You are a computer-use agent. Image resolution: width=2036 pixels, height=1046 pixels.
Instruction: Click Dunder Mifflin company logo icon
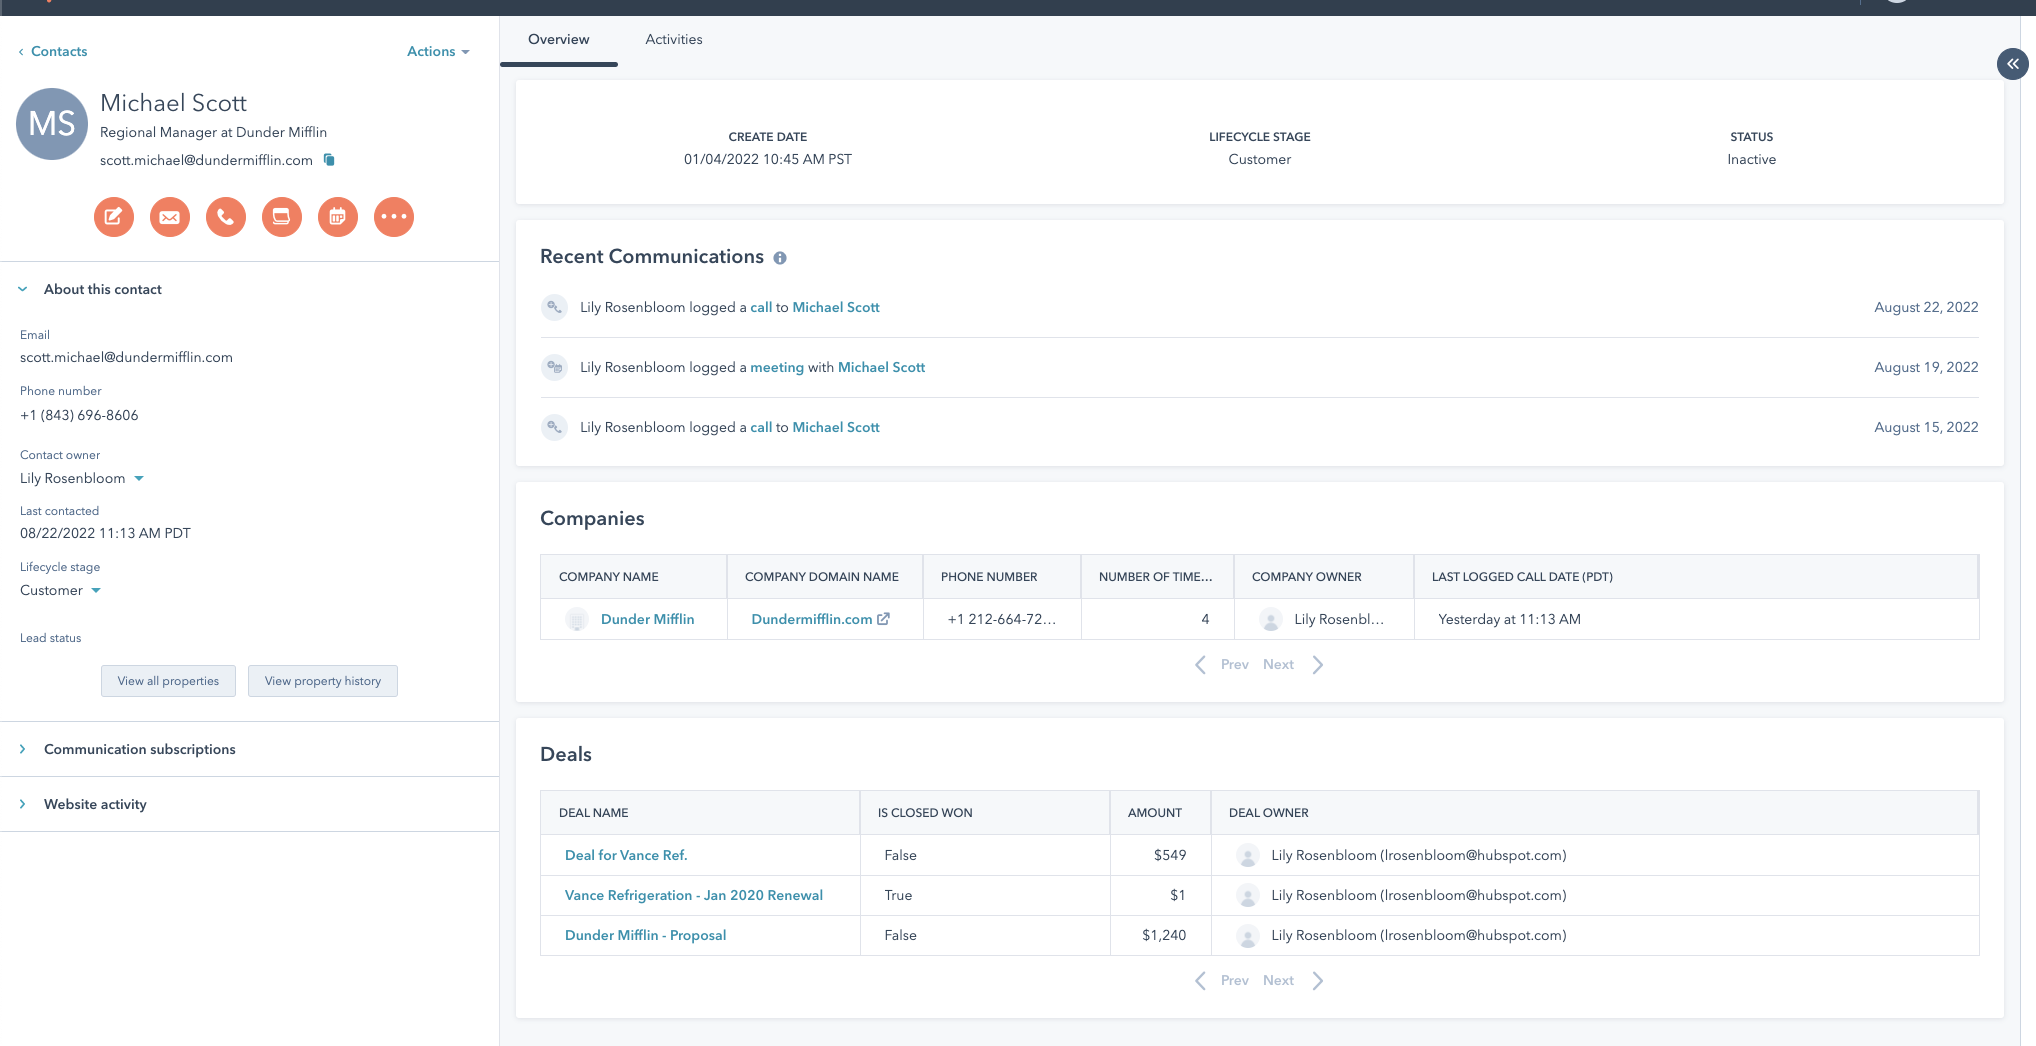pos(577,620)
